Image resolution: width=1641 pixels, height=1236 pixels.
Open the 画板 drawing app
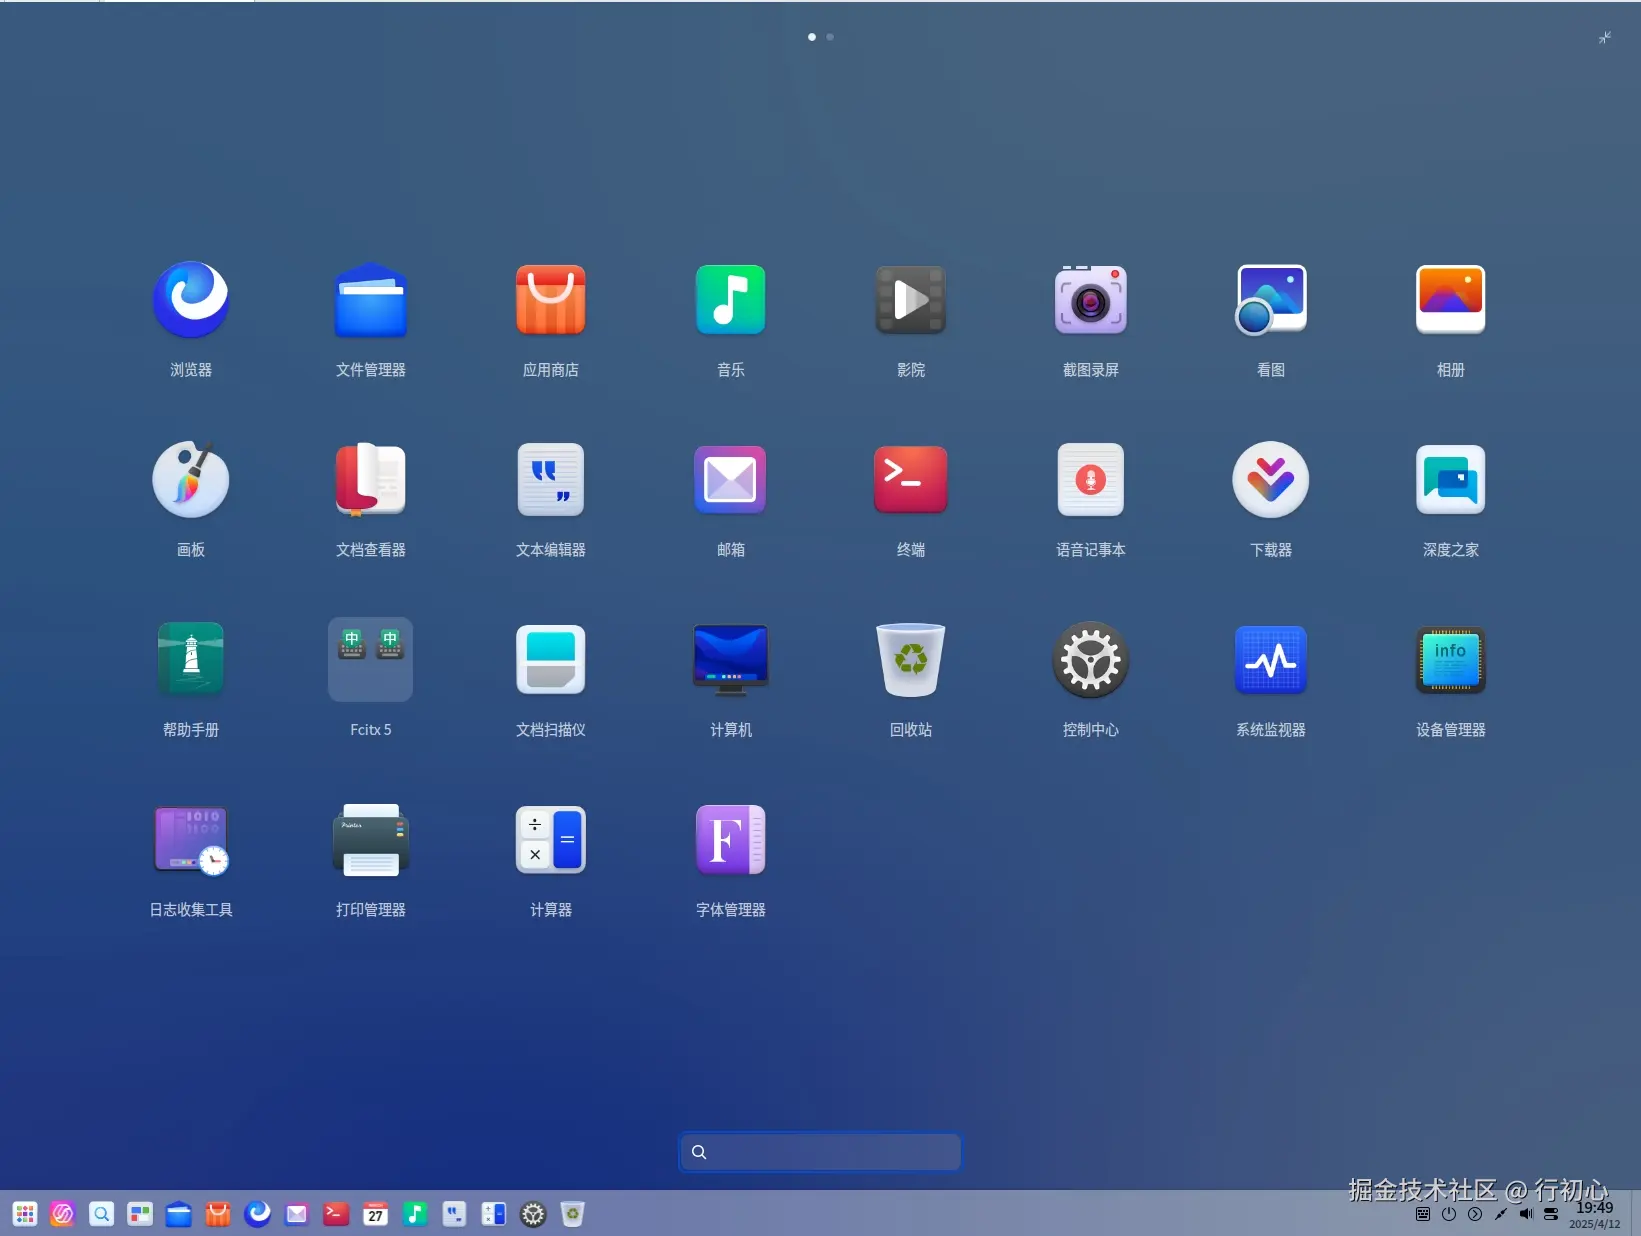(x=191, y=480)
